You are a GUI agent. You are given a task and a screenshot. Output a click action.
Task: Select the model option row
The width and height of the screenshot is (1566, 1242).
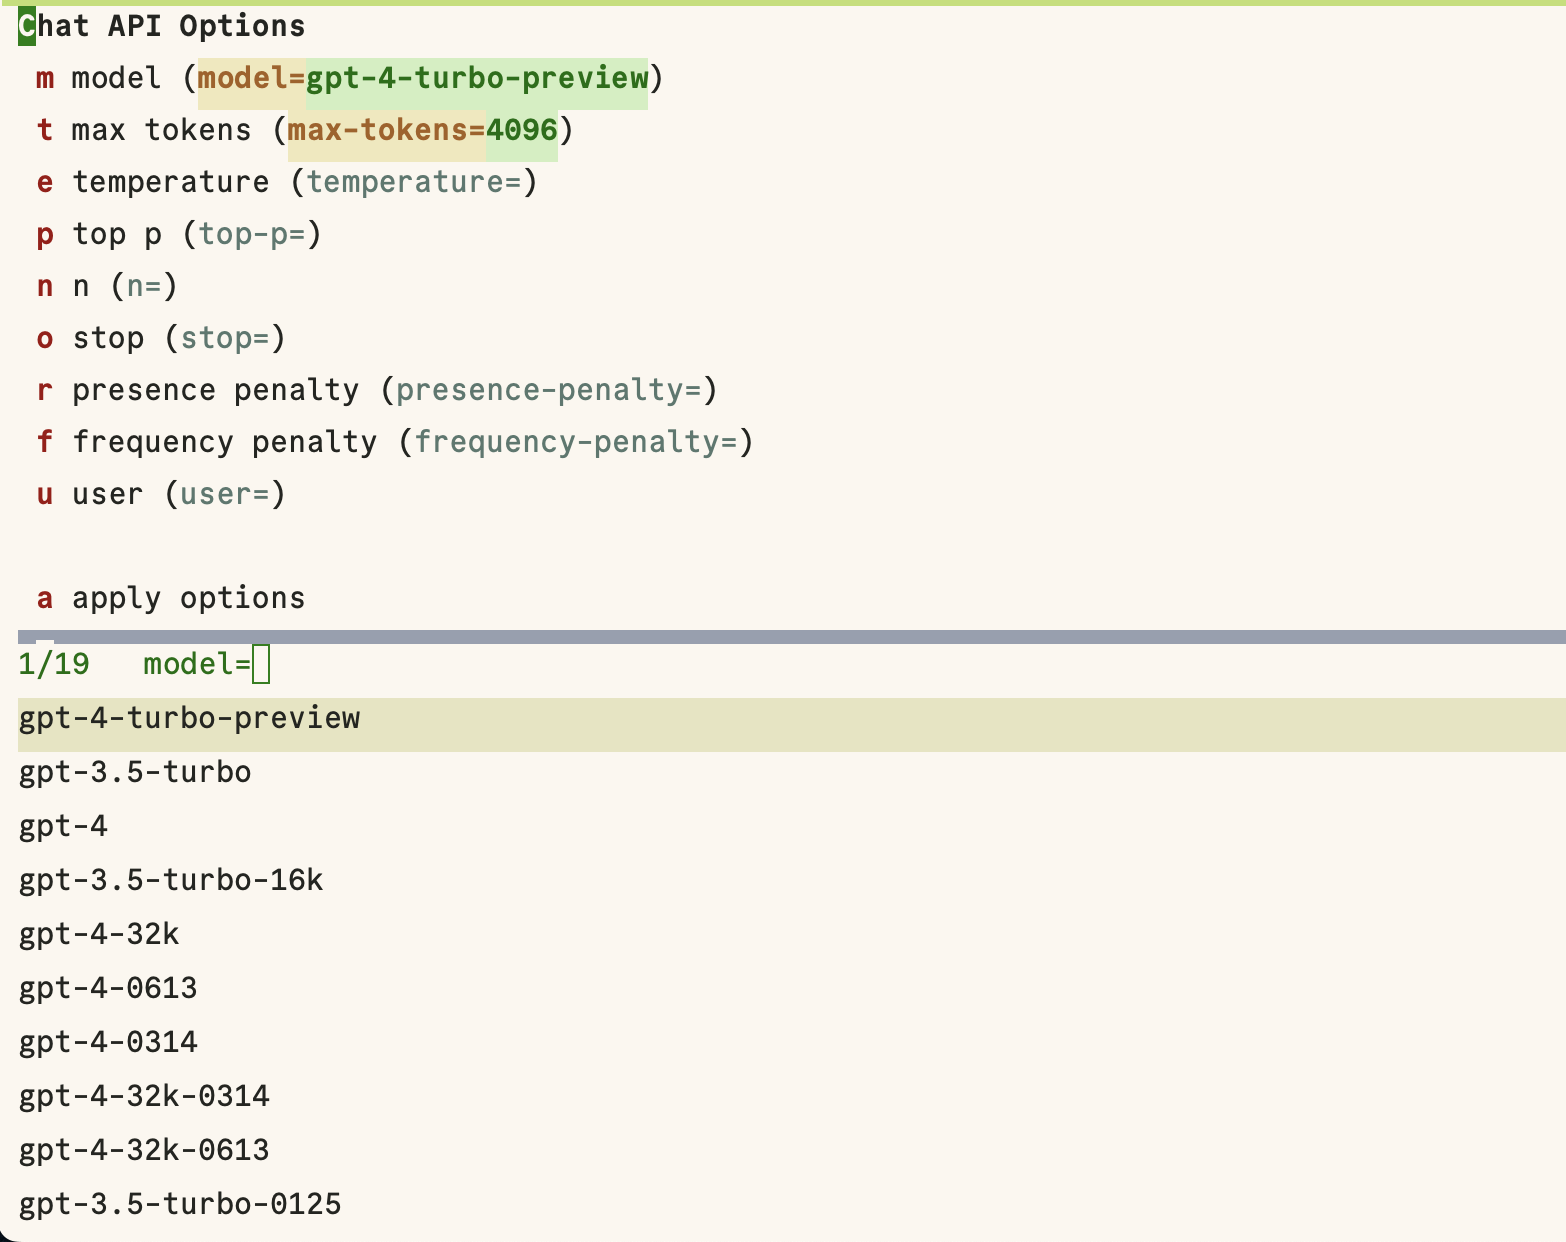(350, 78)
